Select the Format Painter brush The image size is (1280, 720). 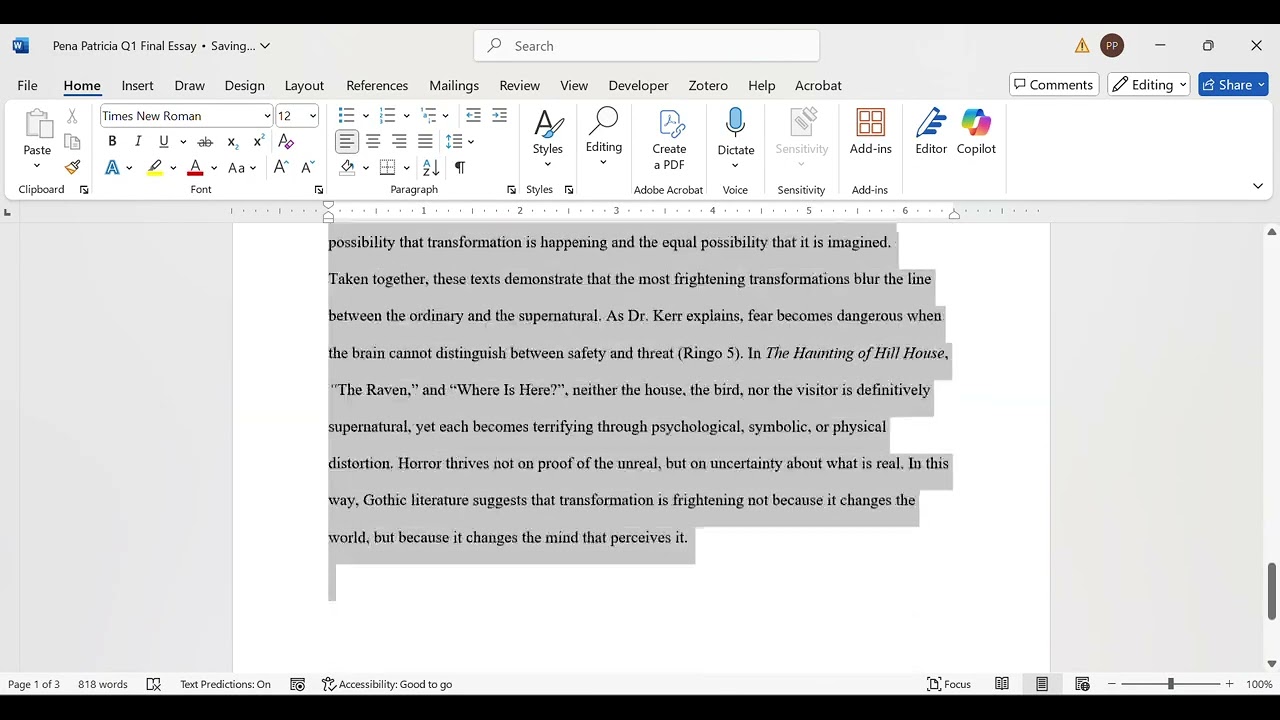72,167
